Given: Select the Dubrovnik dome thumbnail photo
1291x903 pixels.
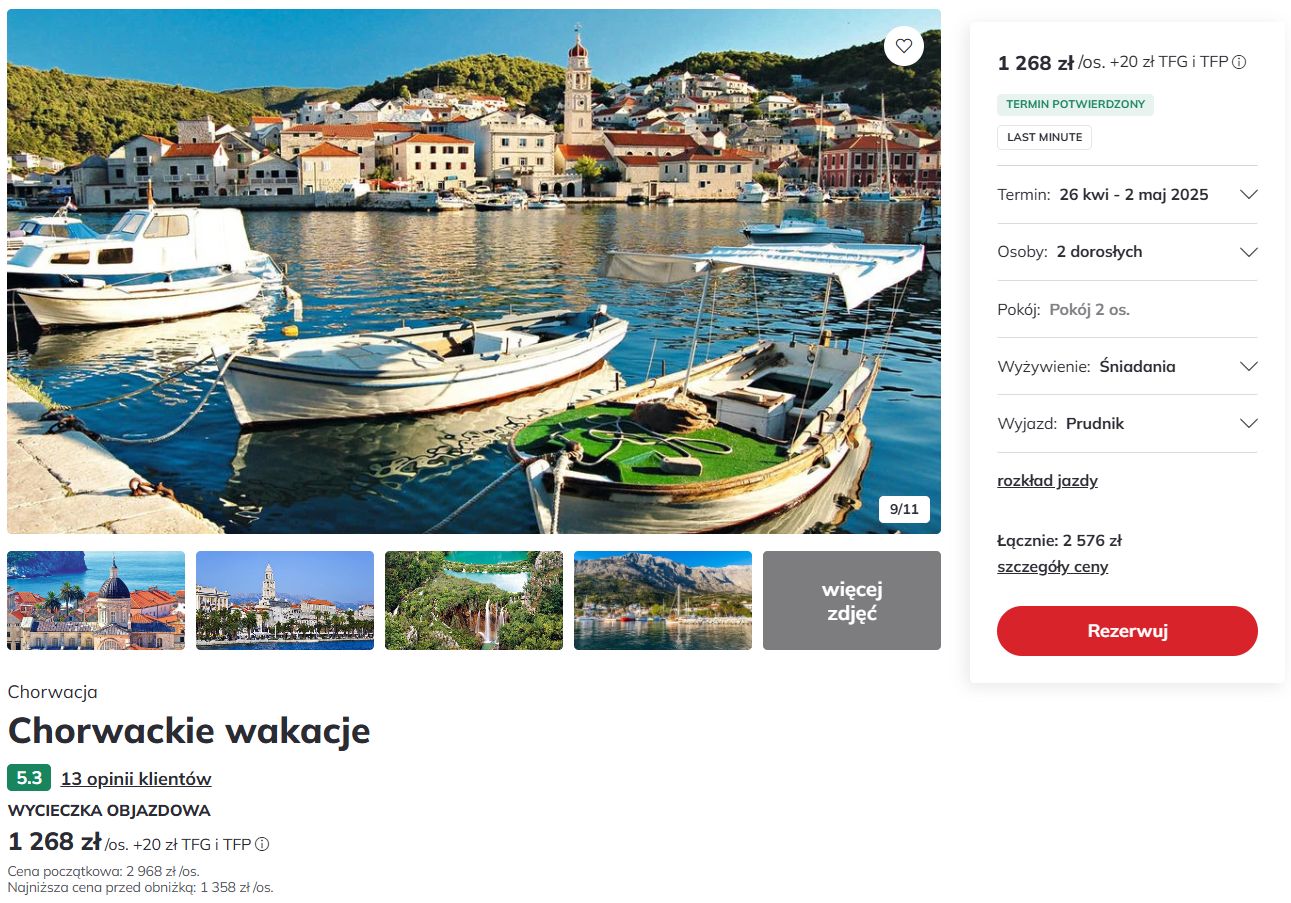Looking at the screenshot, I should click(96, 600).
